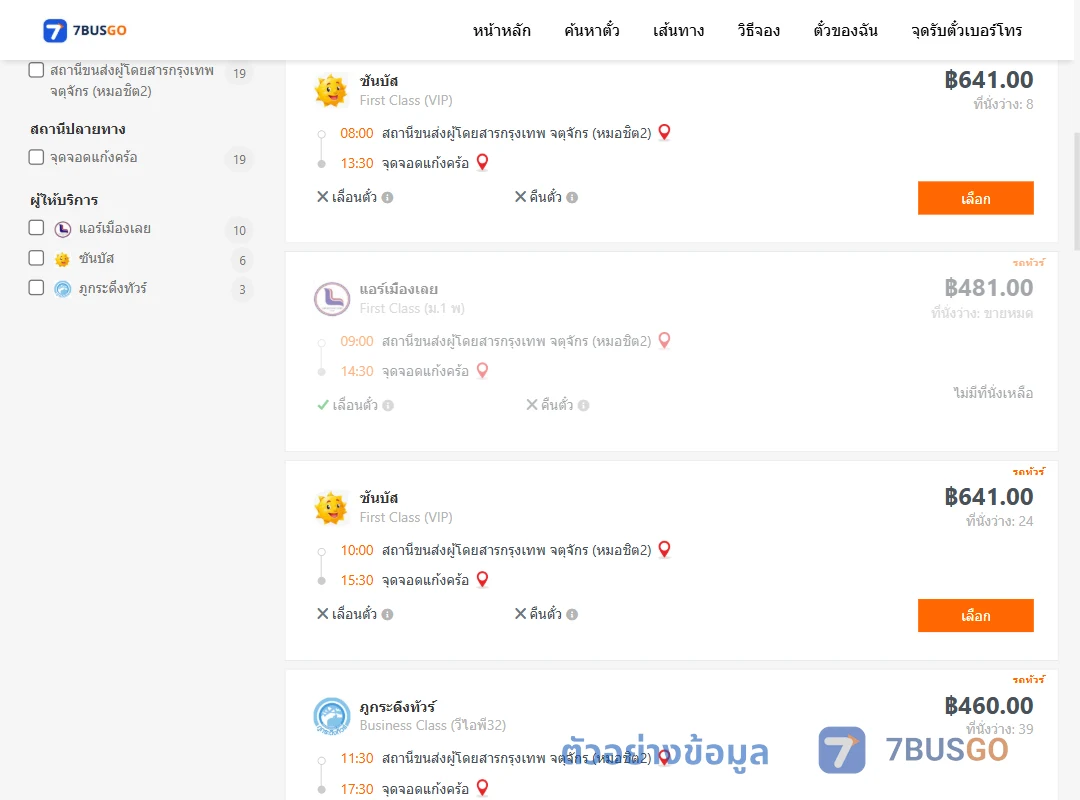Image resolution: width=1080 pixels, height=800 pixels.
Task: Open the ค้นหาตั๋ว menu item
Action: pyautogui.click(x=592, y=30)
